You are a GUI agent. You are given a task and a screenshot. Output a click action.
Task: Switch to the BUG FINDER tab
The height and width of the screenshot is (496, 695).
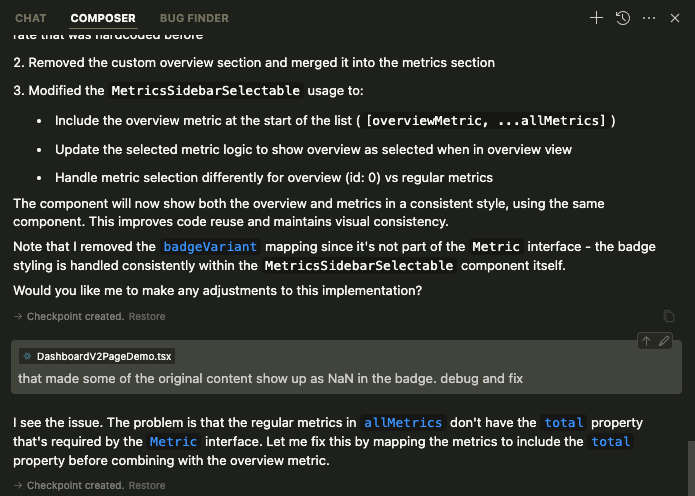(x=194, y=18)
